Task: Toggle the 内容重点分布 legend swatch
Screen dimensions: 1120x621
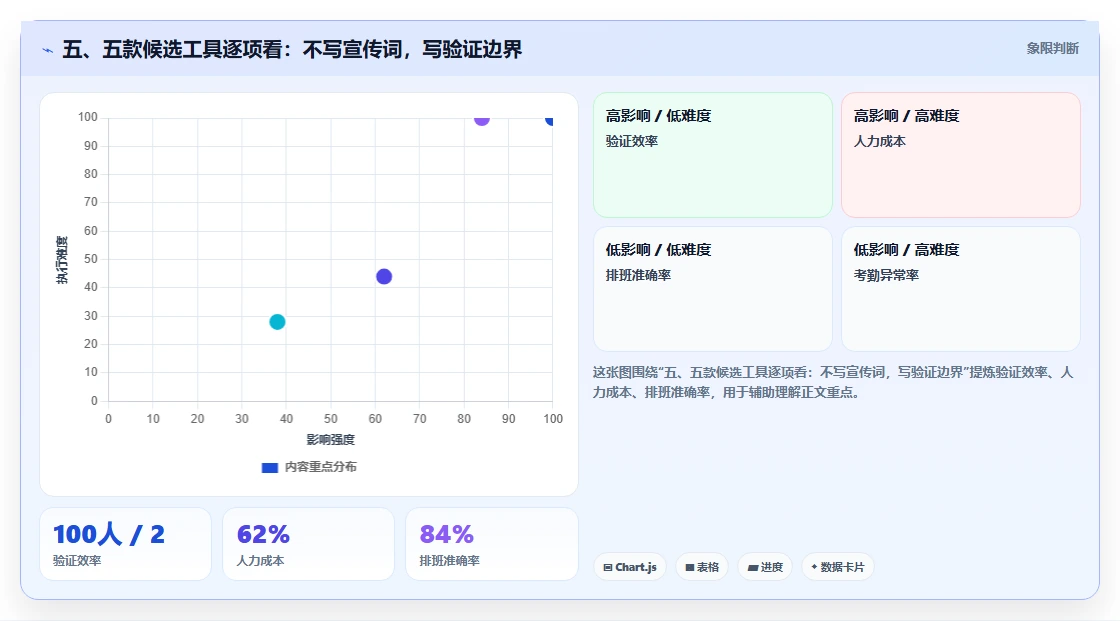Action: click(269, 467)
